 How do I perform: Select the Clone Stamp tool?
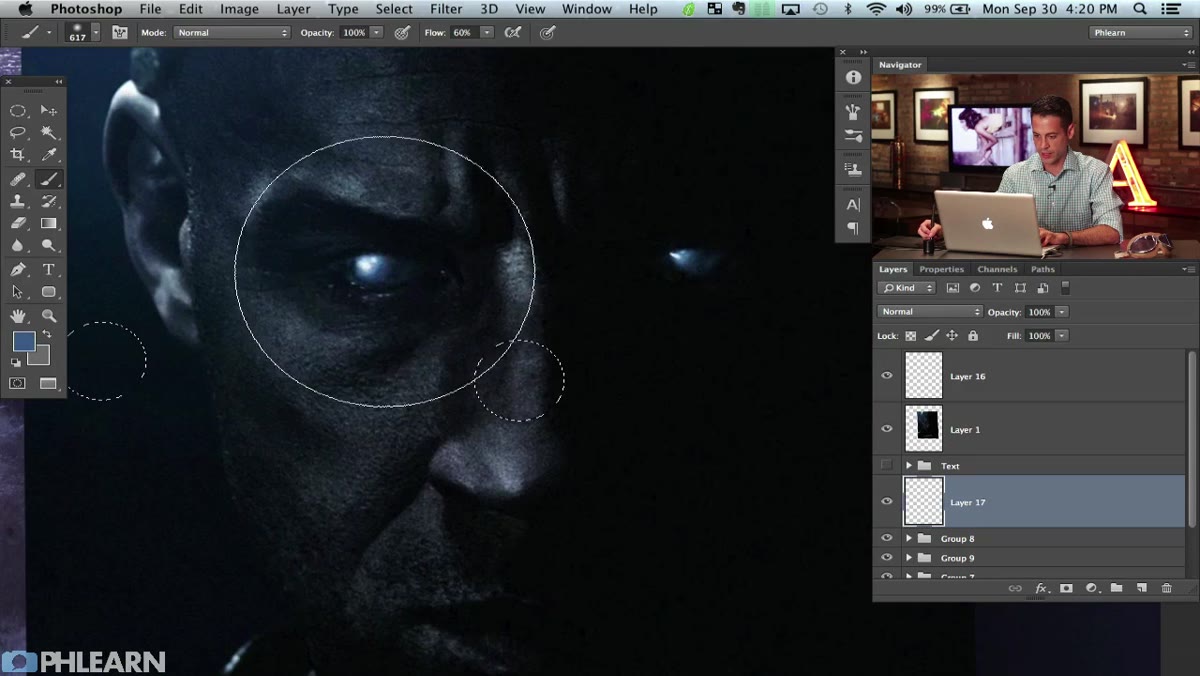coord(18,201)
